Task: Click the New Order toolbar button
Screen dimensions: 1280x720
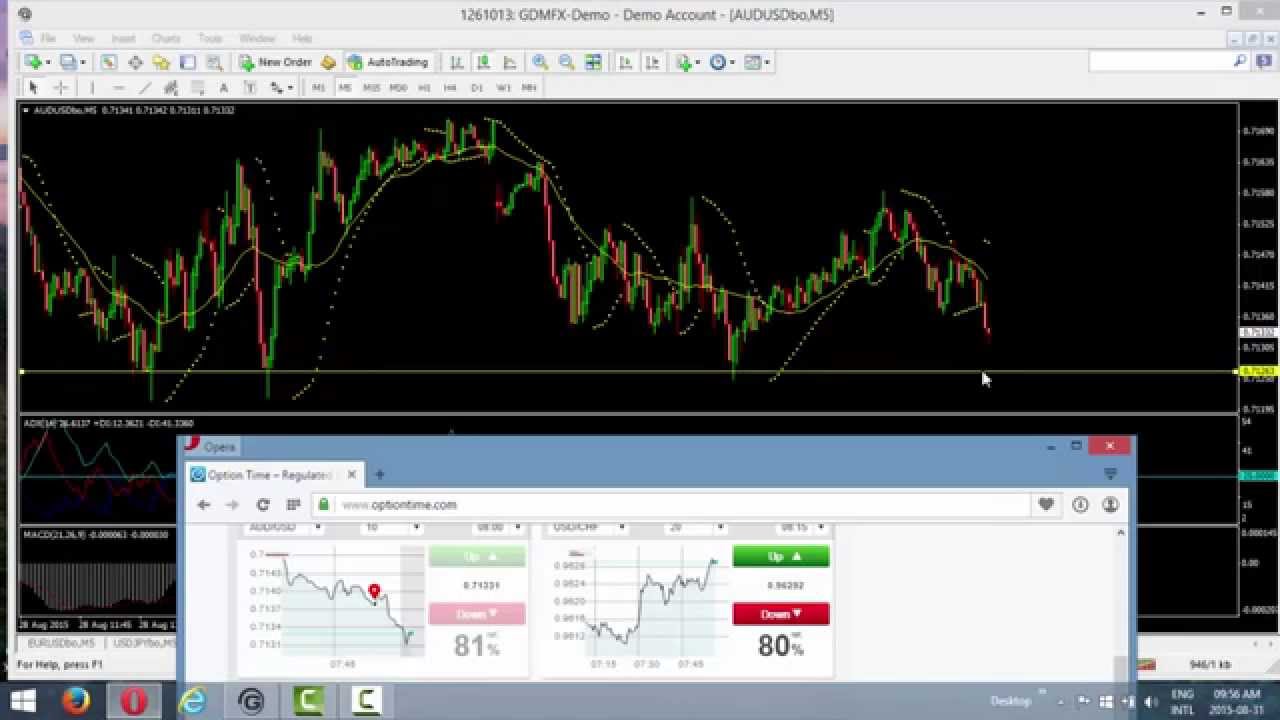Action: [275, 62]
